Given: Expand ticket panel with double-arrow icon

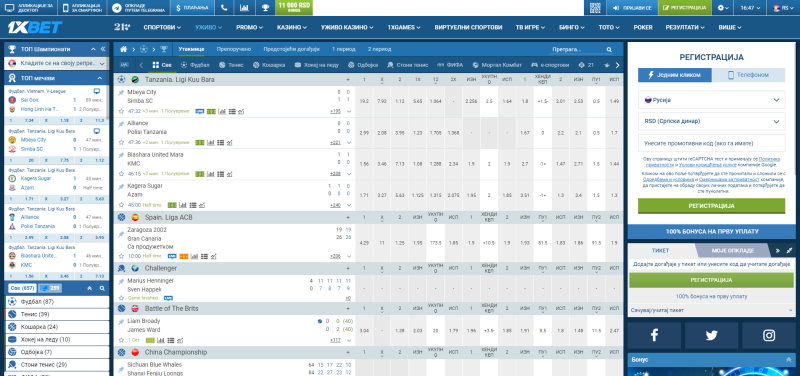Looking at the screenshot, I should [778, 250].
